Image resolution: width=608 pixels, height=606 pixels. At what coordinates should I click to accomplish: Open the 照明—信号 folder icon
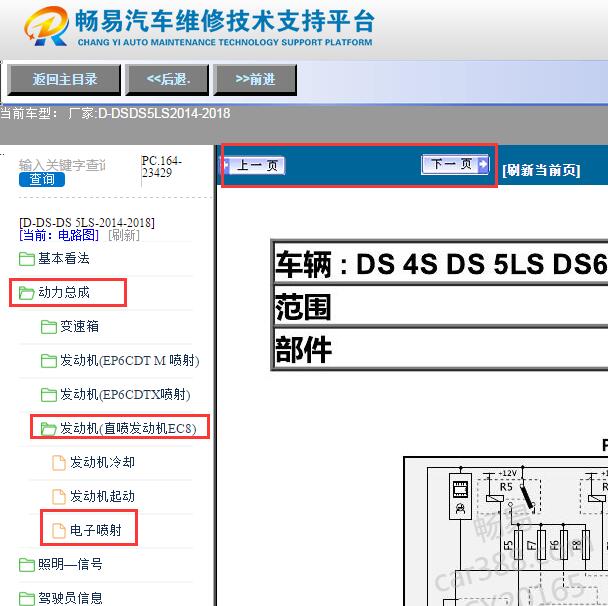click(27, 565)
